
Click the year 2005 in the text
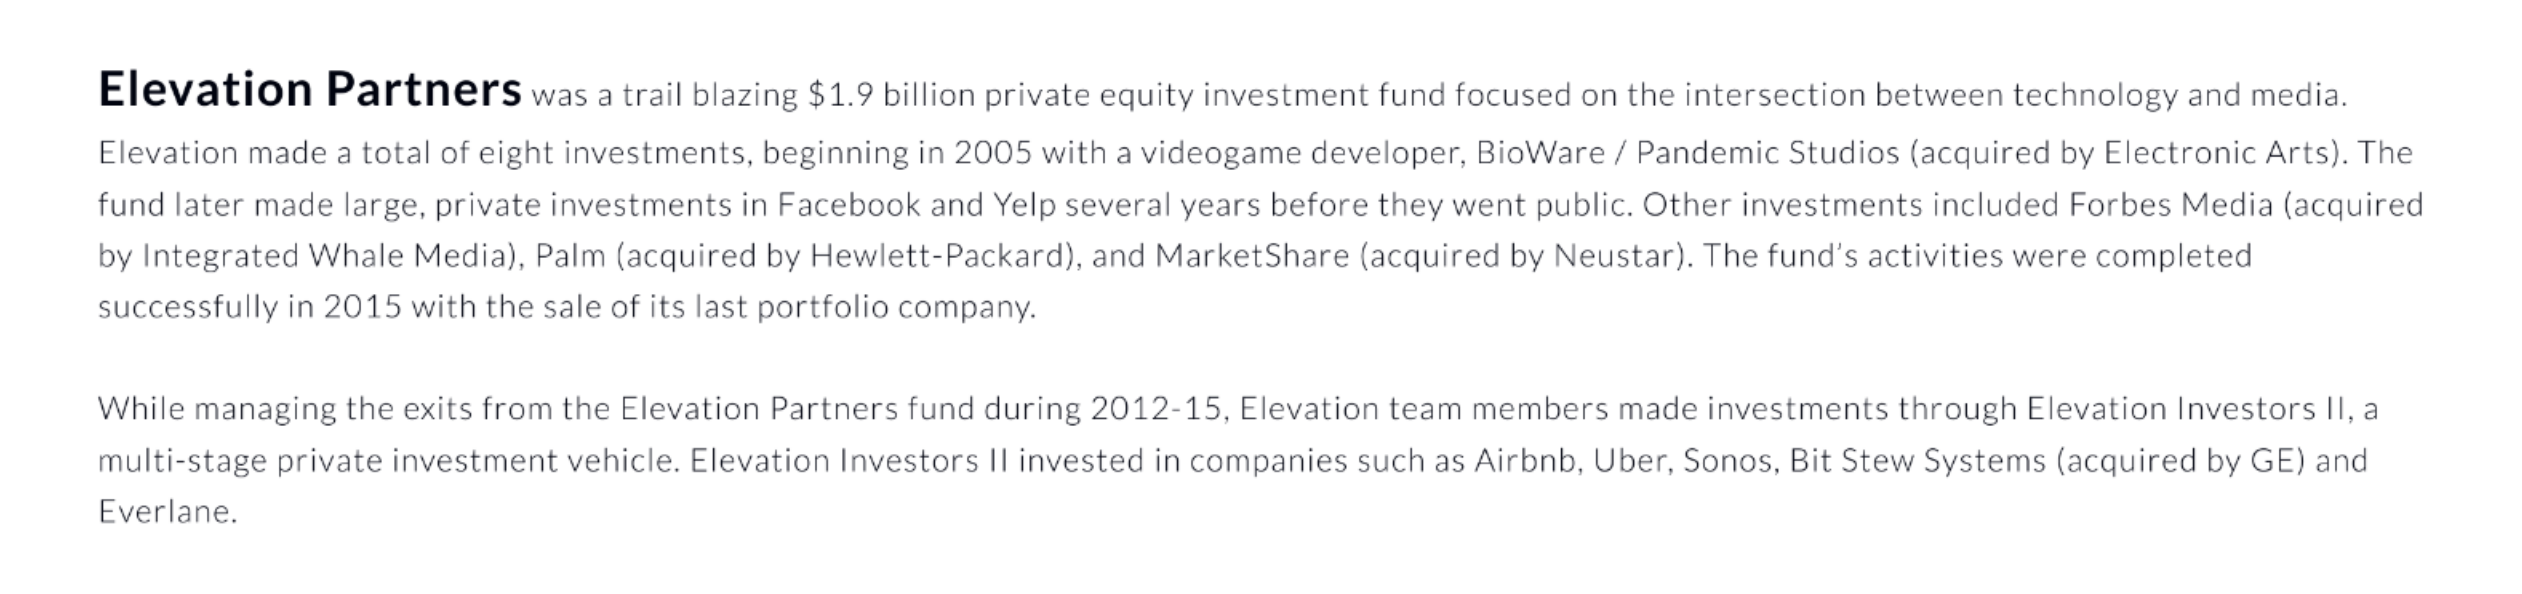click(992, 153)
